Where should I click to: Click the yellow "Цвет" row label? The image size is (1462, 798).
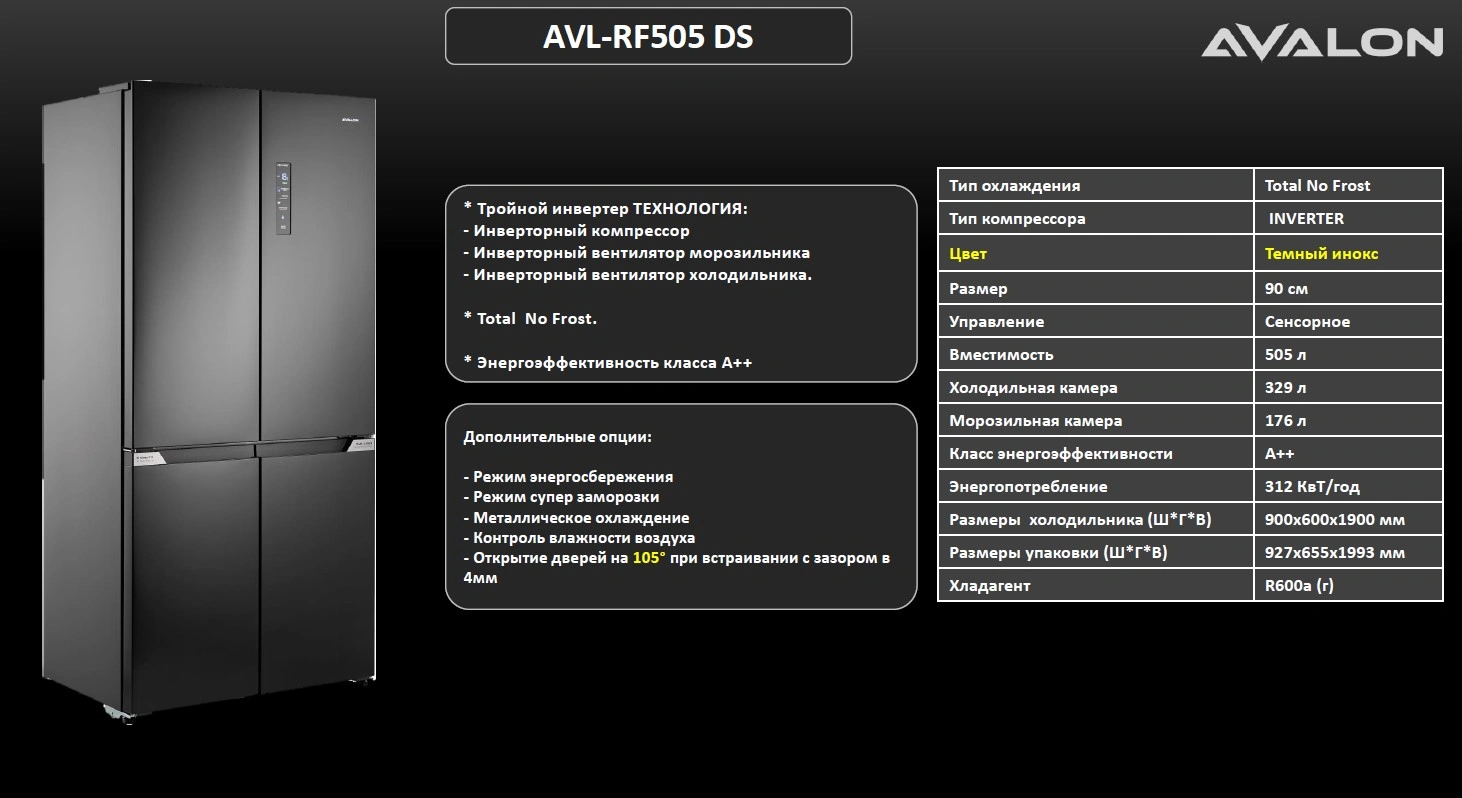click(x=968, y=254)
